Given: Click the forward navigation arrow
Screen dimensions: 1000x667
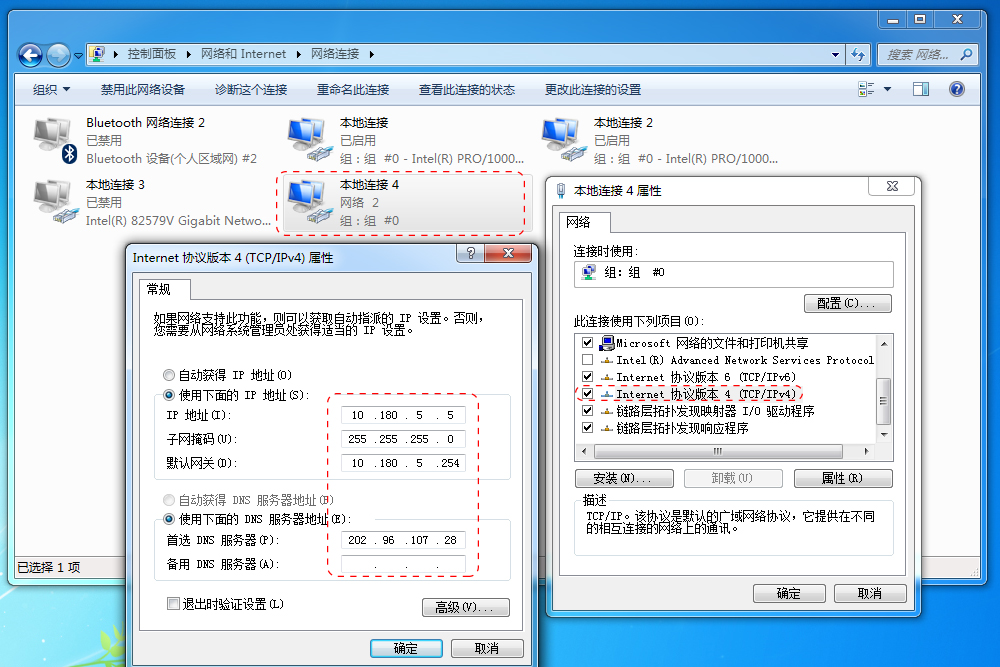Looking at the screenshot, I should coord(58,54).
